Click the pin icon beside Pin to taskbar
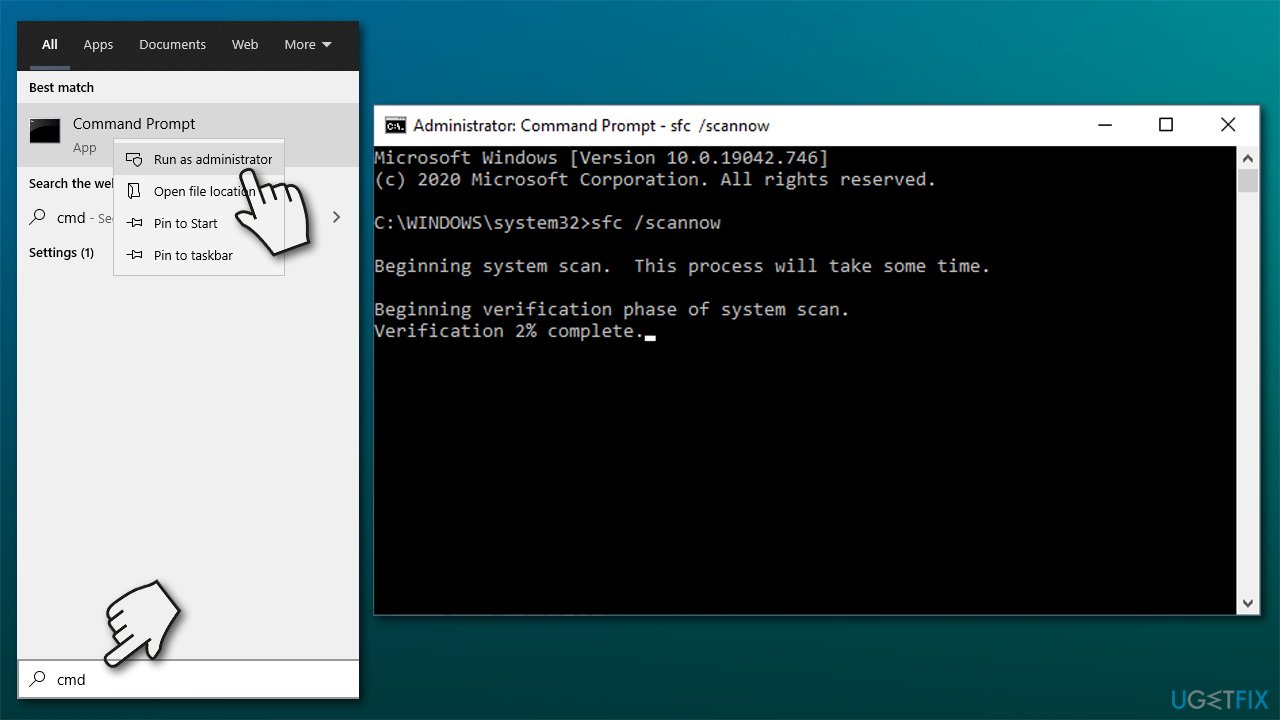Image resolution: width=1280 pixels, height=720 pixels. coord(134,256)
